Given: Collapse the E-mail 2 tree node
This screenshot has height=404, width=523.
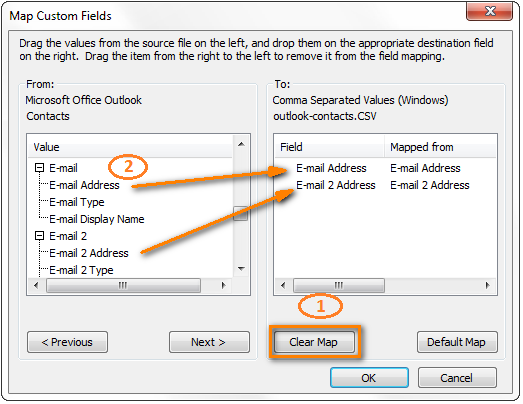Looking at the screenshot, I should click(39, 236).
